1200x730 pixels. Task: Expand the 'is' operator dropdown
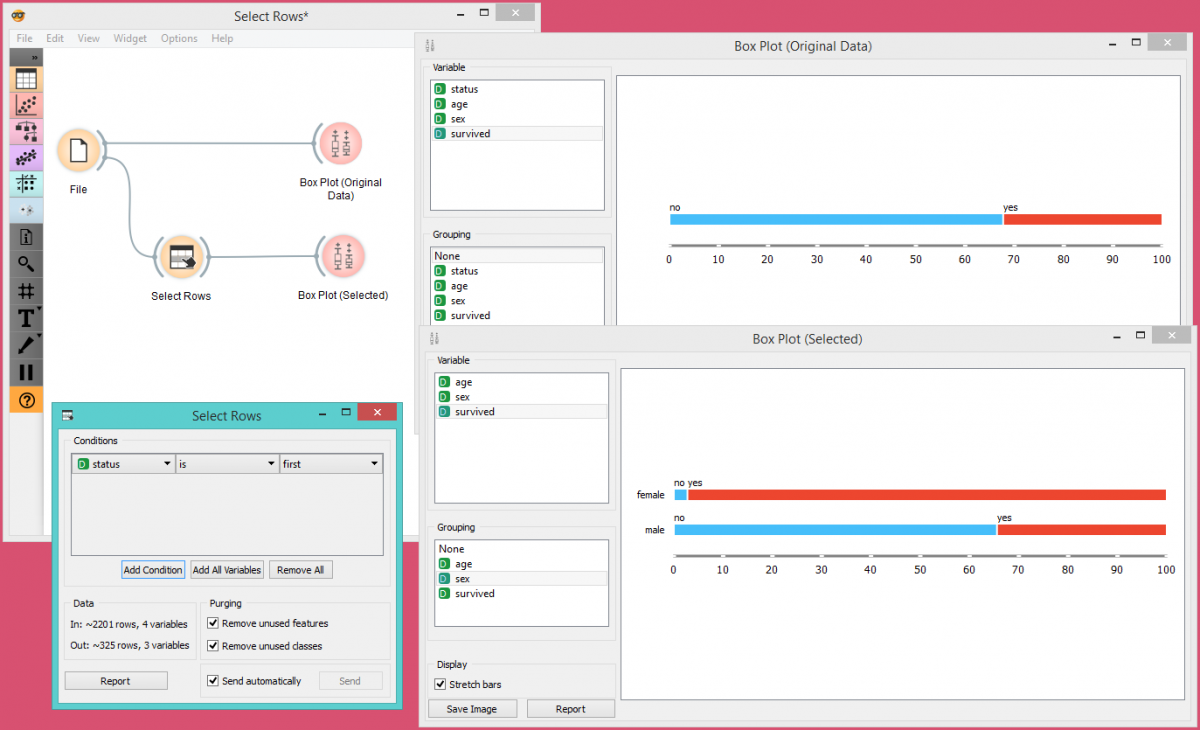(227, 464)
